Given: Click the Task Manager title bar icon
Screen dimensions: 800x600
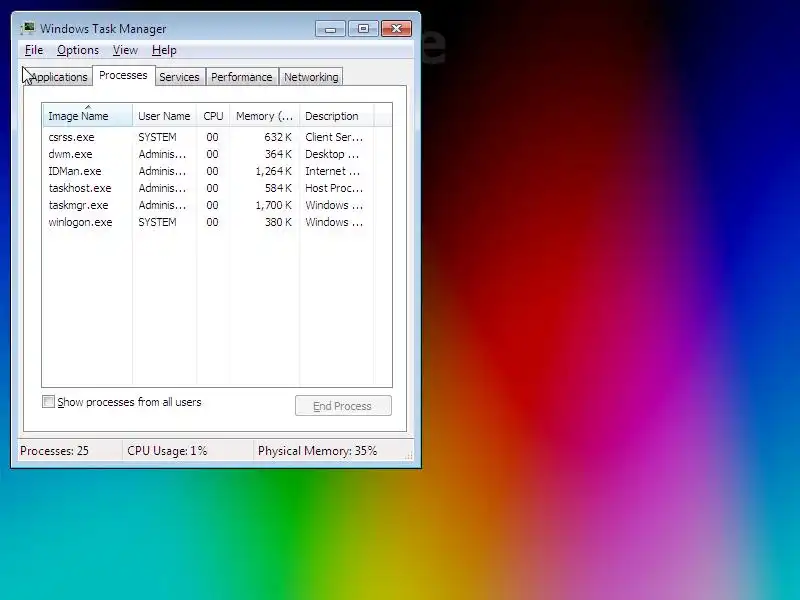Looking at the screenshot, I should [x=28, y=28].
